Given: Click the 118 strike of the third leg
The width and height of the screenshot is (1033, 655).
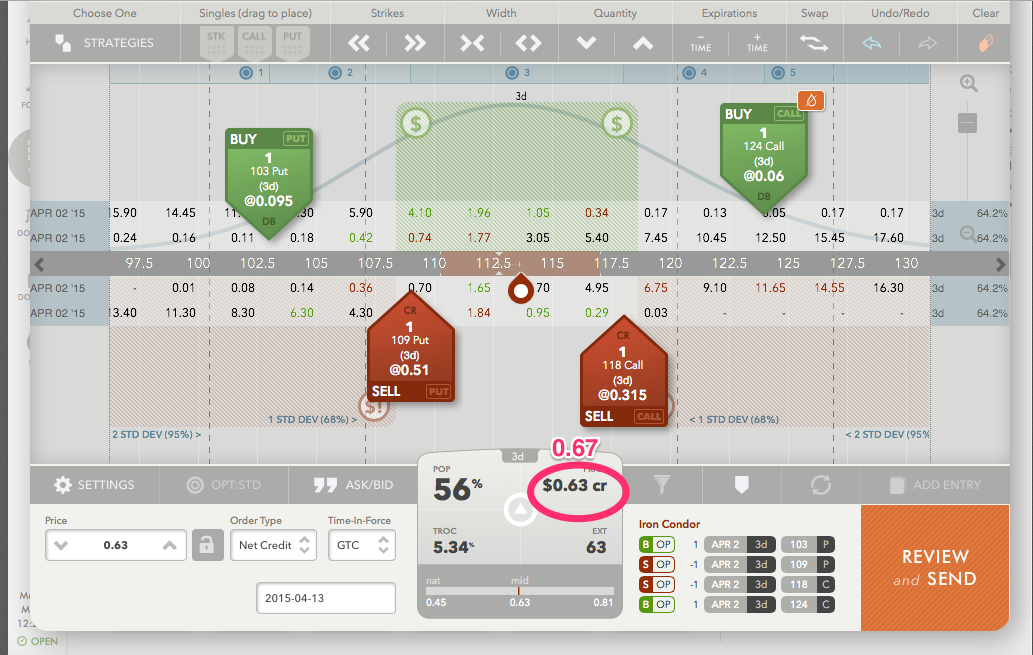Looking at the screenshot, I should coord(799,584).
